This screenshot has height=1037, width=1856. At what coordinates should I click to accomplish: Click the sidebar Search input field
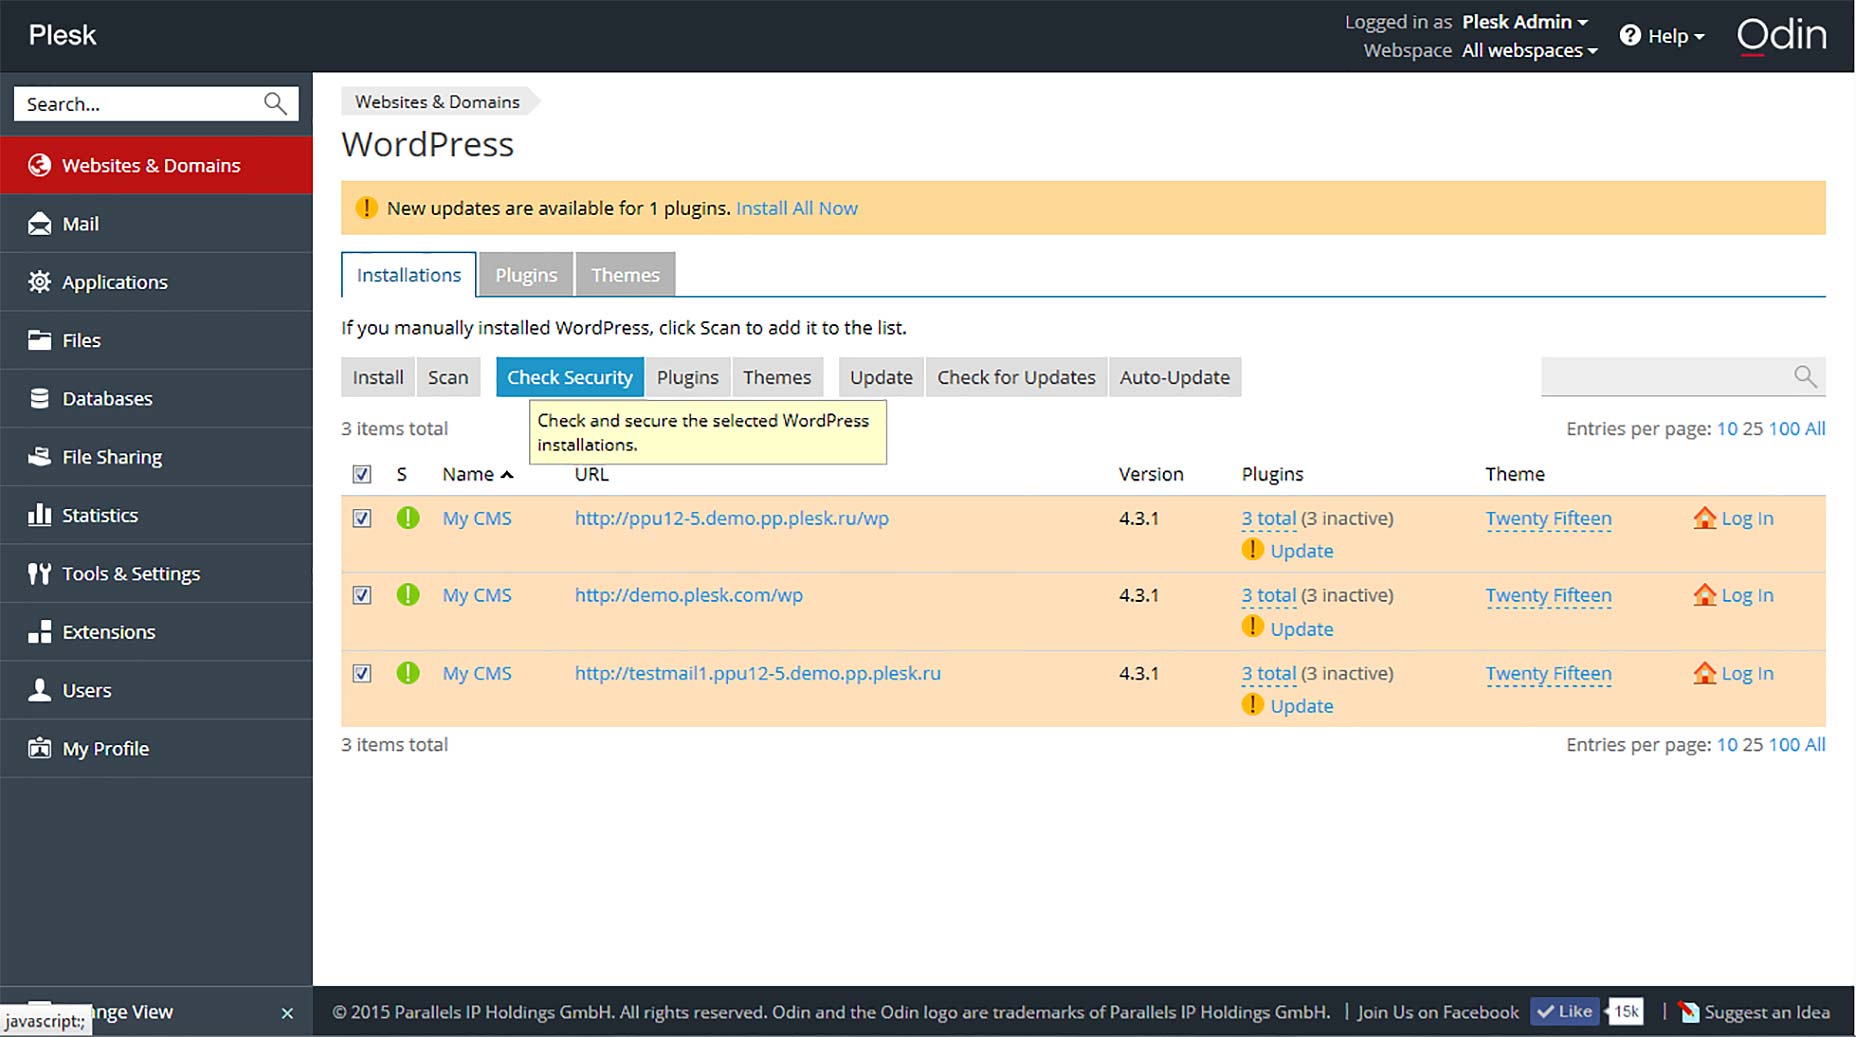138,103
